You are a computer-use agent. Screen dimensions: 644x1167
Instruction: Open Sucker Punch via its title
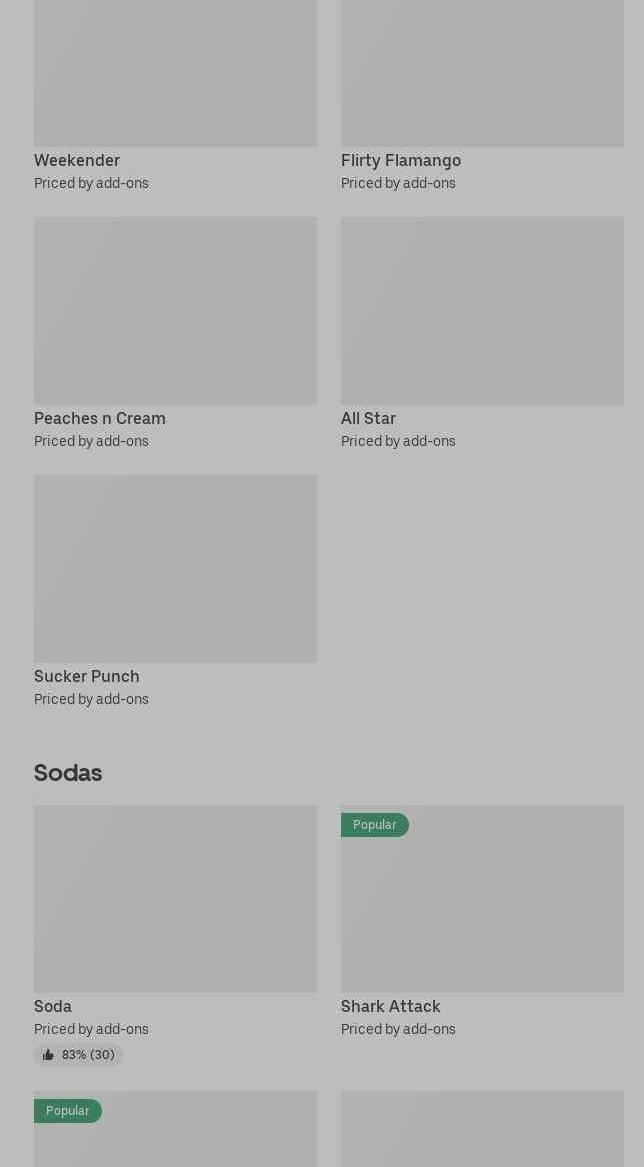coord(87,676)
